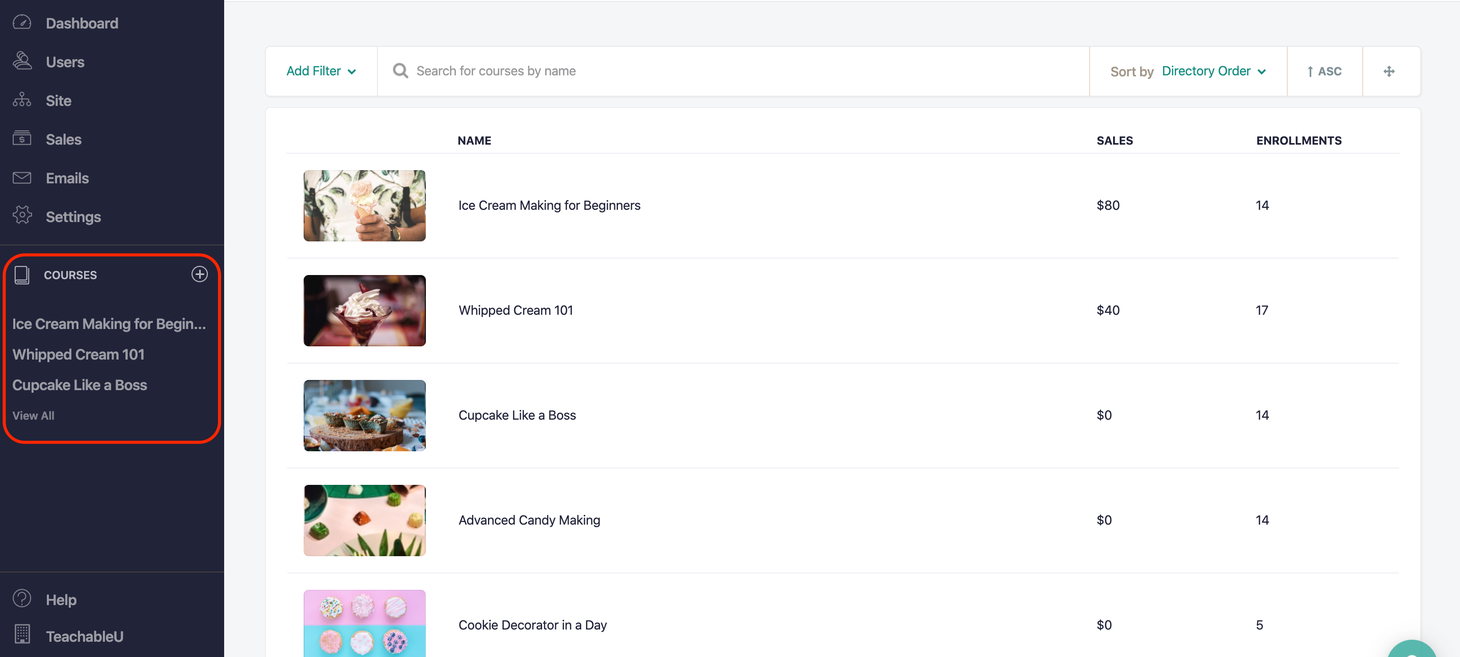The width and height of the screenshot is (1460, 657).
Task: Click Advanced Candy Making thumbnail
Action: click(x=365, y=520)
